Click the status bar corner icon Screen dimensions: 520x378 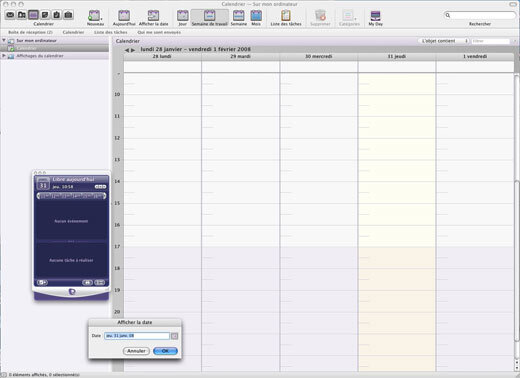pos(4,375)
